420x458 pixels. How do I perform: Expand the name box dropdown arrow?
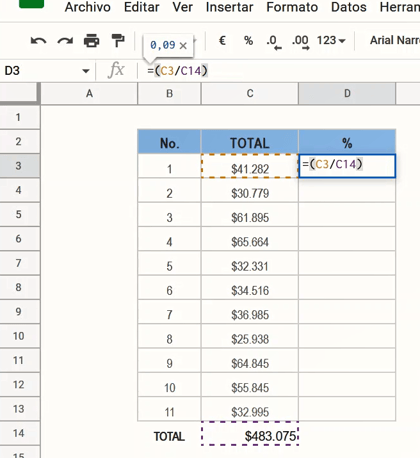[86, 71]
